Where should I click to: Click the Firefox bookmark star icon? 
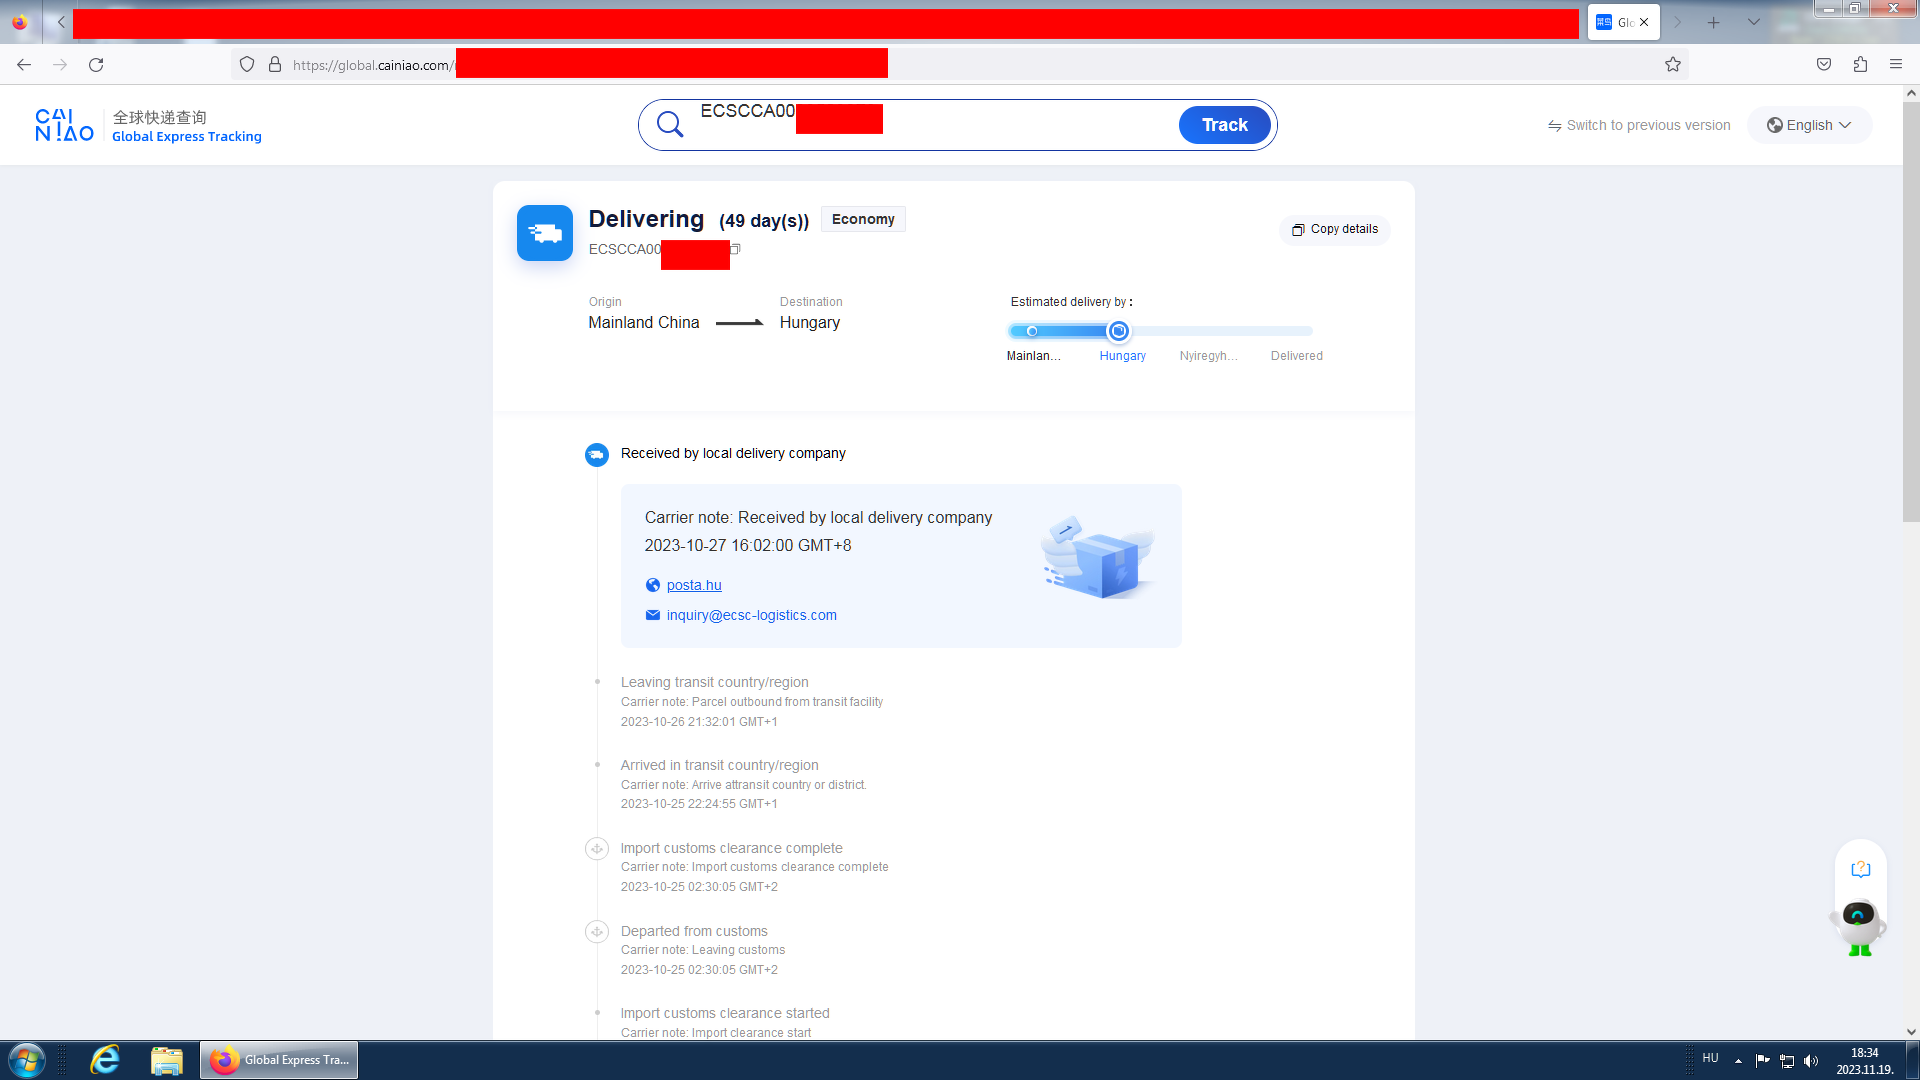coord(1673,65)
